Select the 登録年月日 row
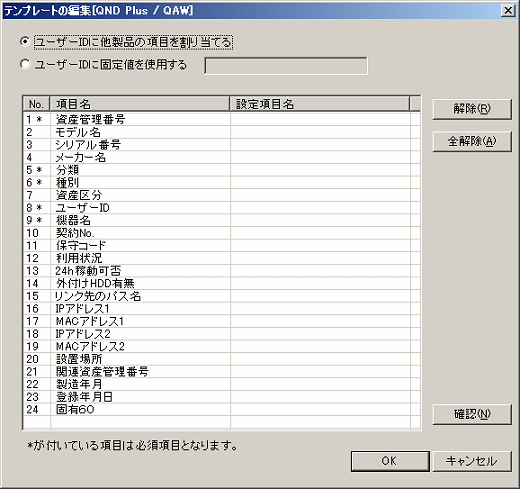The image size is (520, 489). tap(217, 397)
